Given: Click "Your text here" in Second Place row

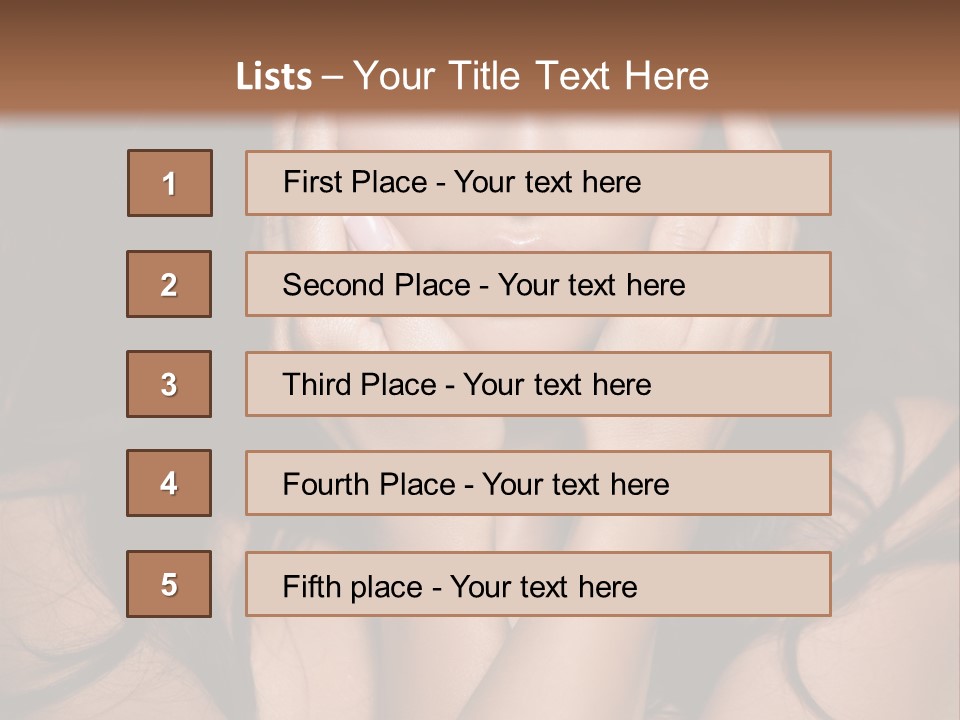Looking at the screenshot, I should pos(591,285).
